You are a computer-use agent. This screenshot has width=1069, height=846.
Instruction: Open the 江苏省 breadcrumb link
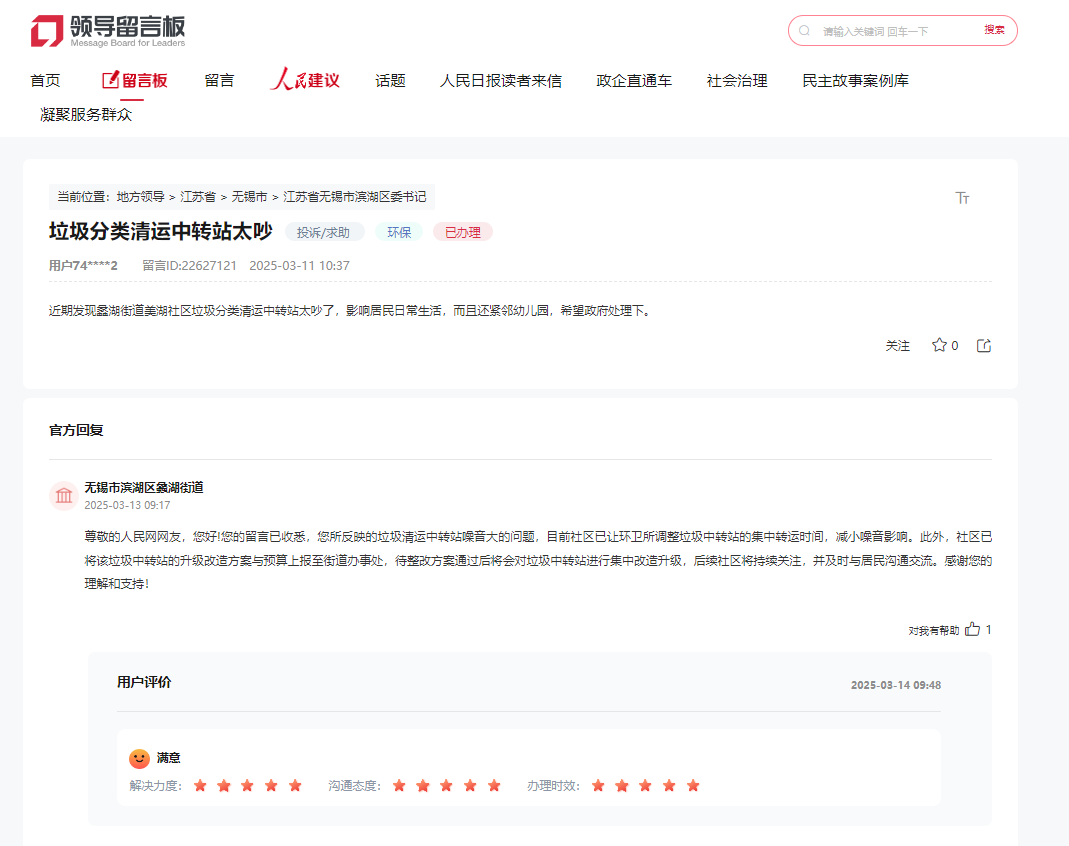(198, 197)
